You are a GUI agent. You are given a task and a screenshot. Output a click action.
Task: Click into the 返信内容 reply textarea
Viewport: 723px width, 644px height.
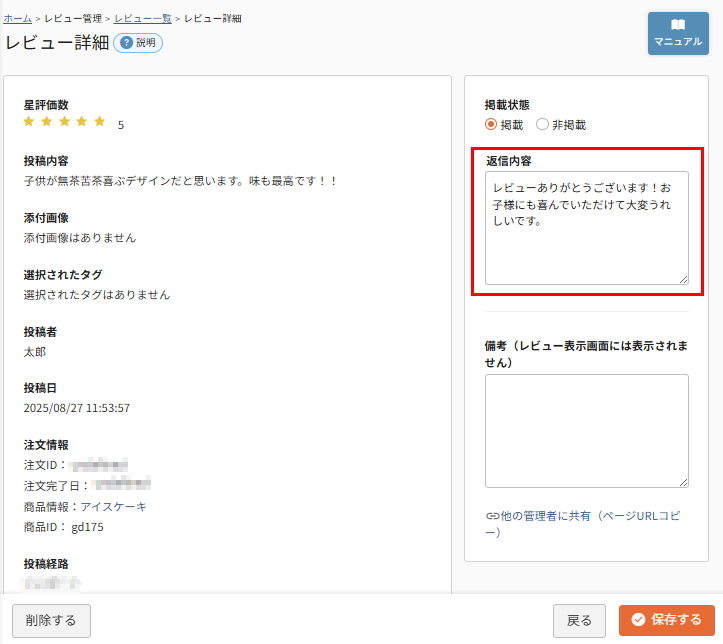(x=587, y=228)
